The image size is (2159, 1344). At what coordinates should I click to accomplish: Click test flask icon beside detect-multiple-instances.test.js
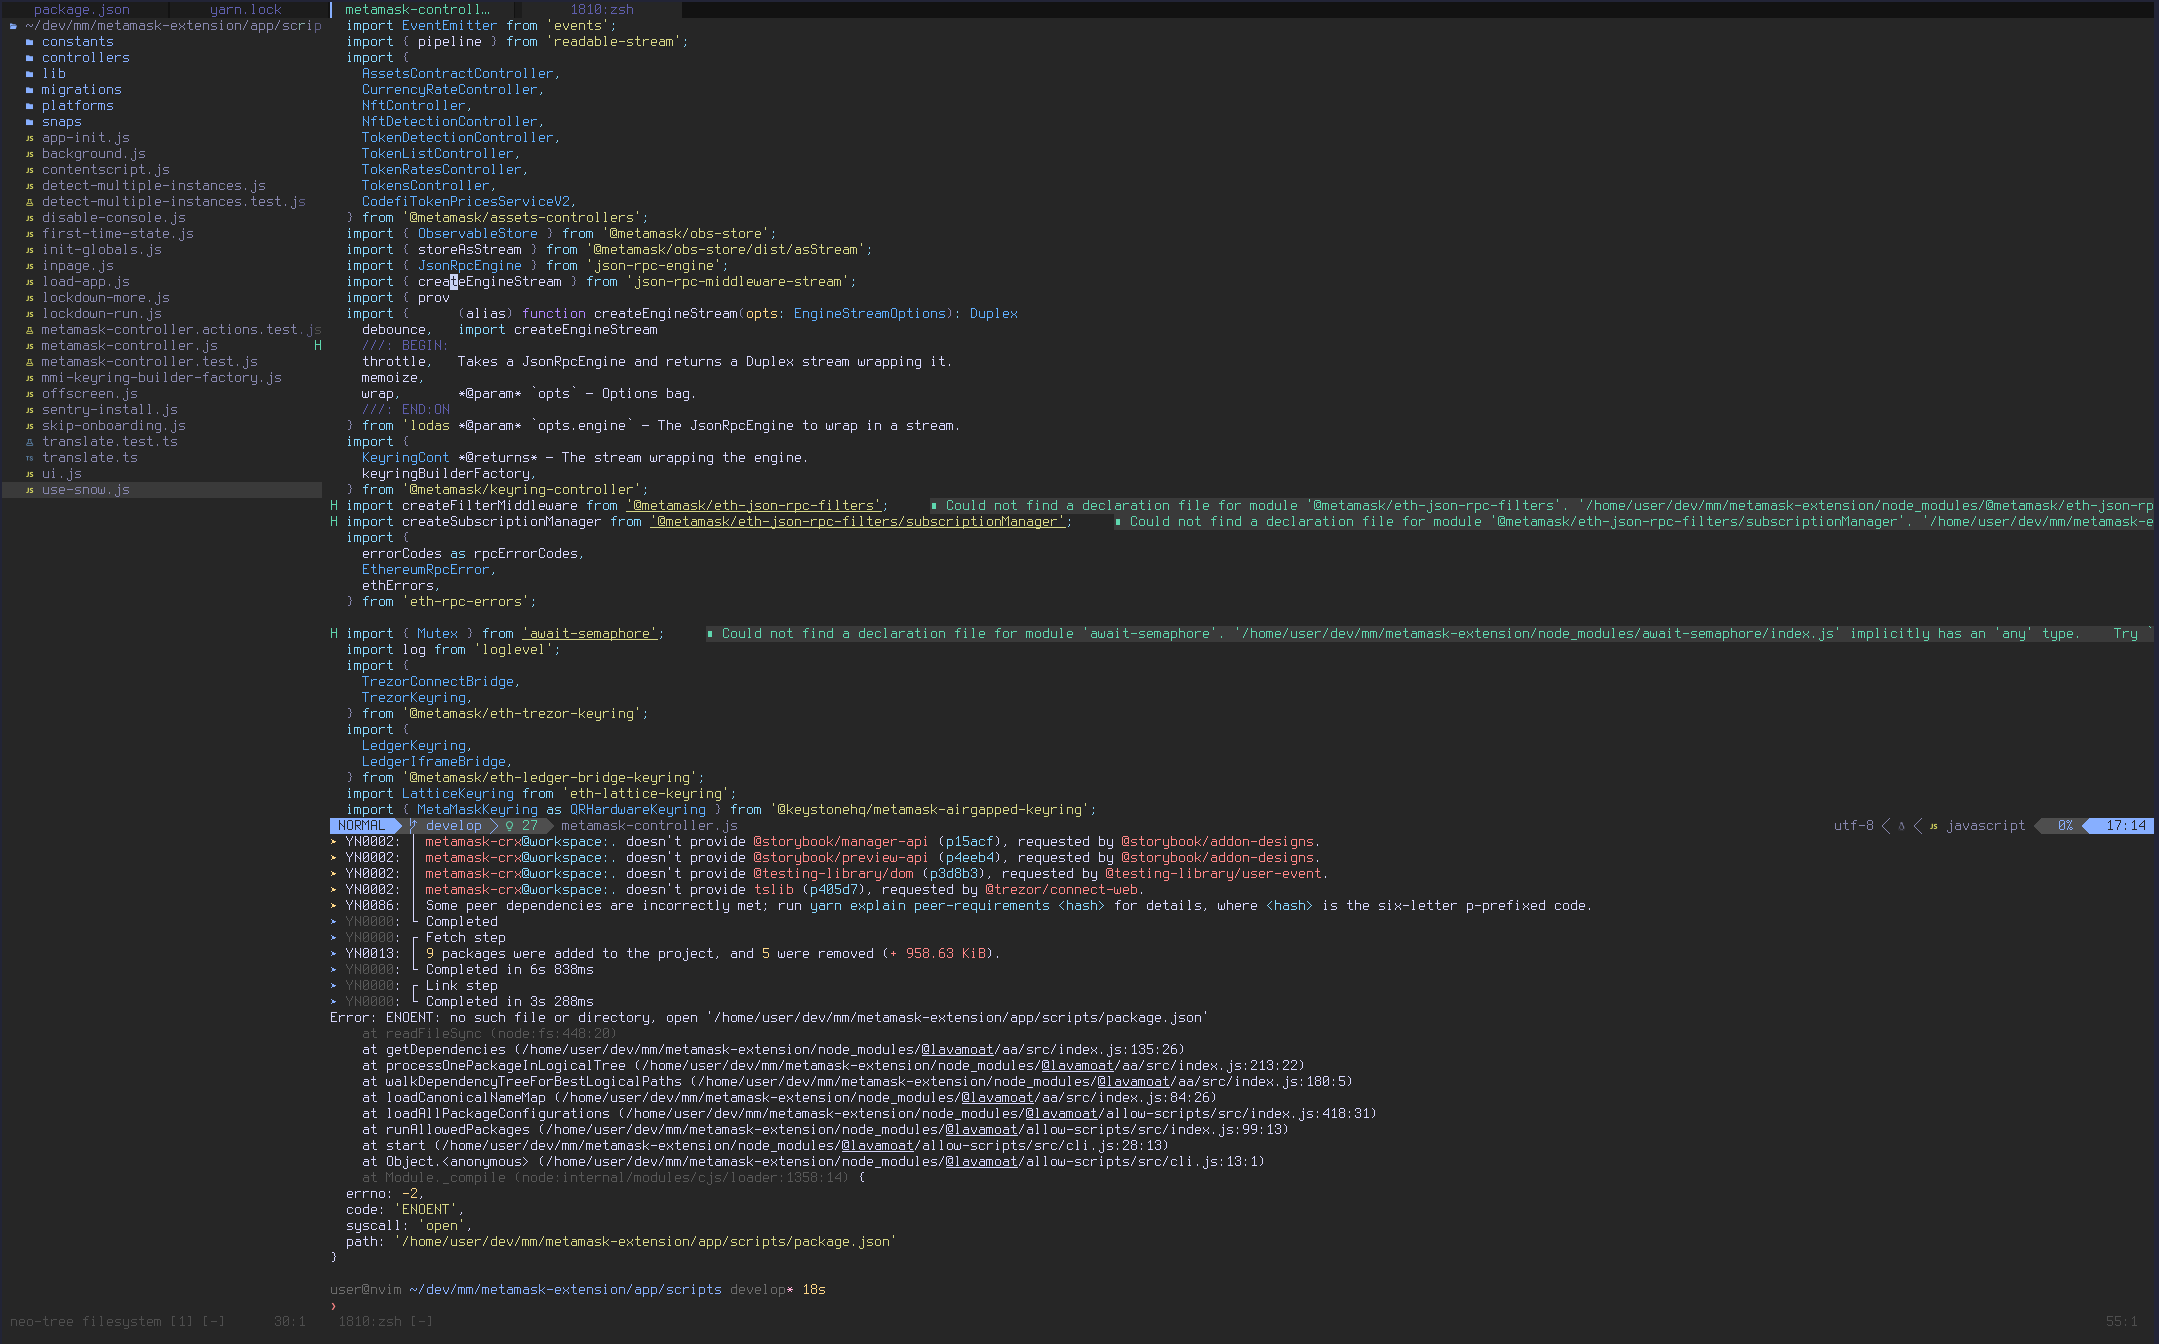30,202
